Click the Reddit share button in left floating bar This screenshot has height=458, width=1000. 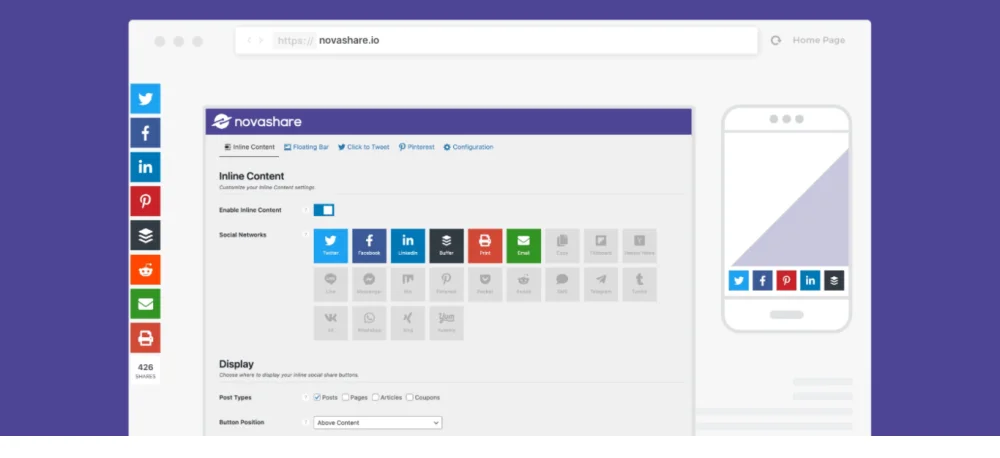pos(145,269)
